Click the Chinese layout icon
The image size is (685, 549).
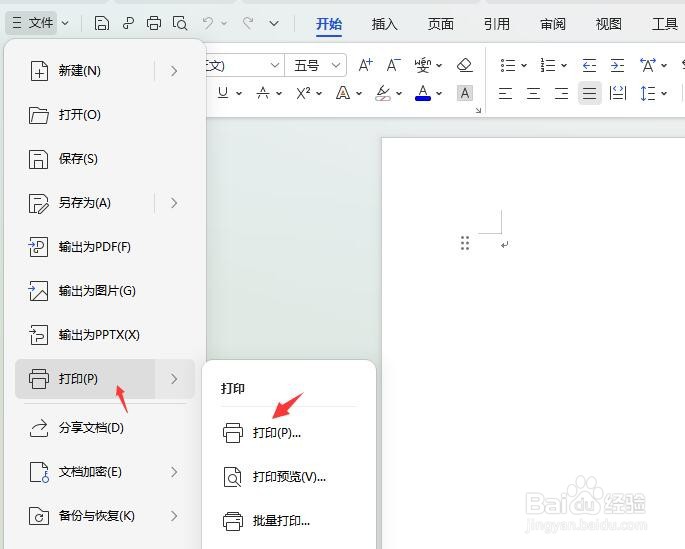648,66
